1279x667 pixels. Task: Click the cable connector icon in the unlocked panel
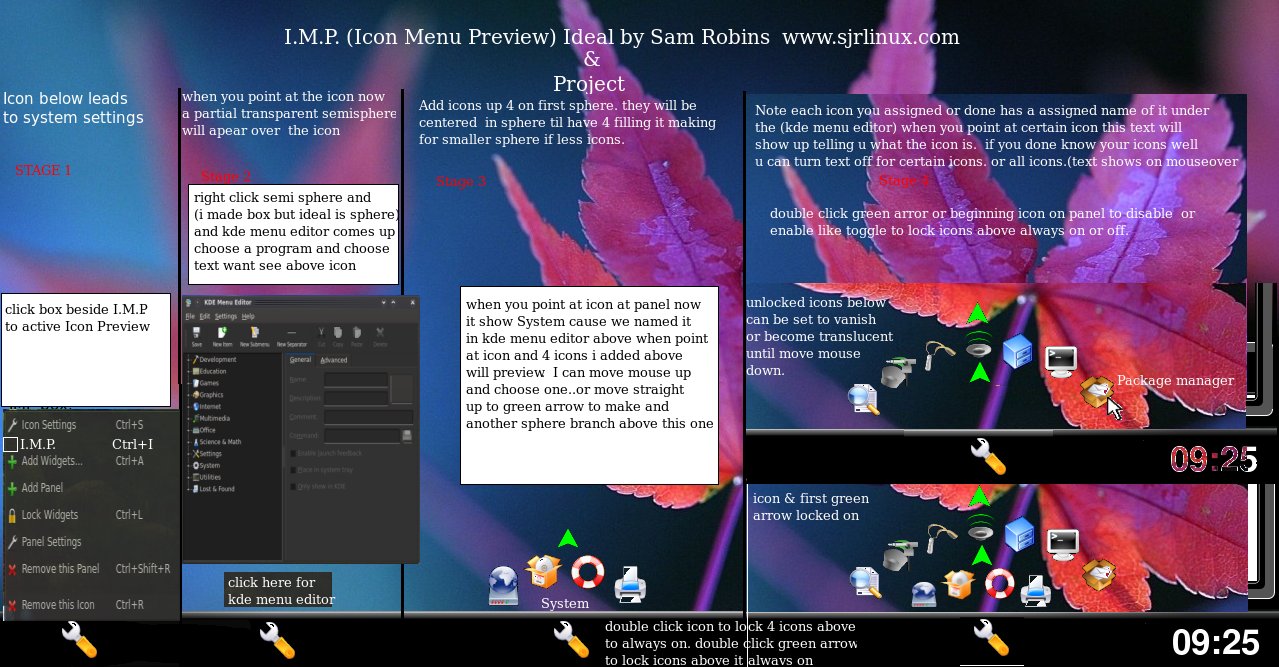point(940,356)
